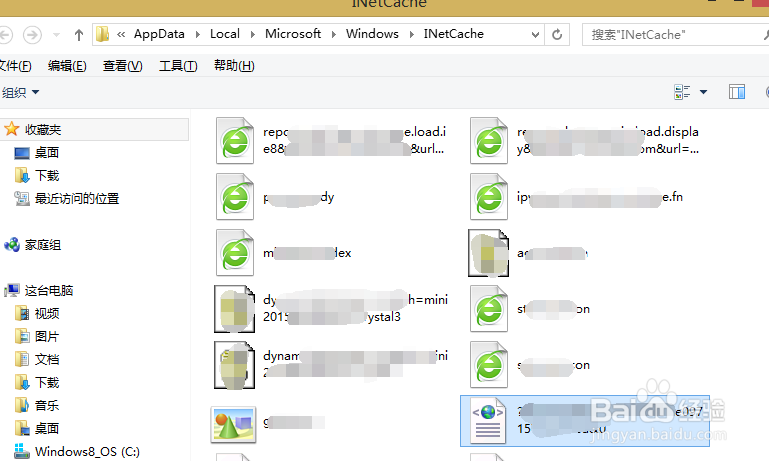Viewport: 769px width, 461px height.
Task: Open the 组织 dropdown
Action: click(20, 92)
